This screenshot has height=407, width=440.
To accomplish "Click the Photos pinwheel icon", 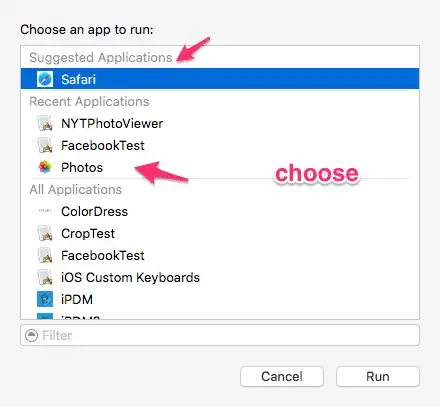I will 45,167.
